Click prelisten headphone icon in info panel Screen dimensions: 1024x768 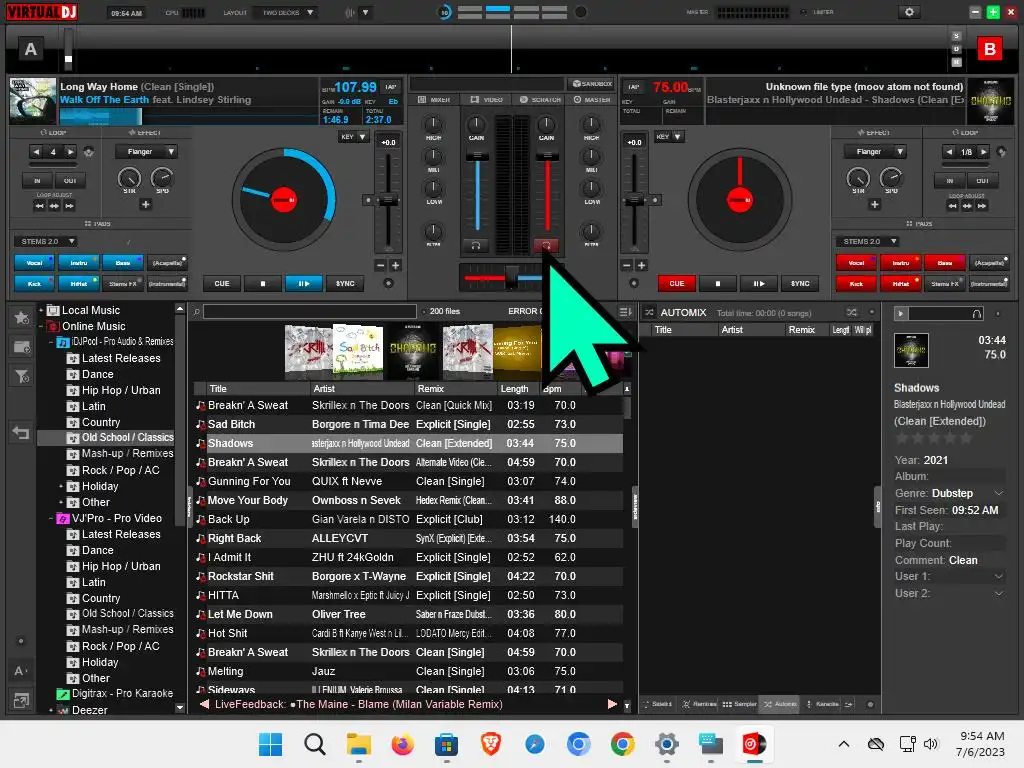[976, 313]
